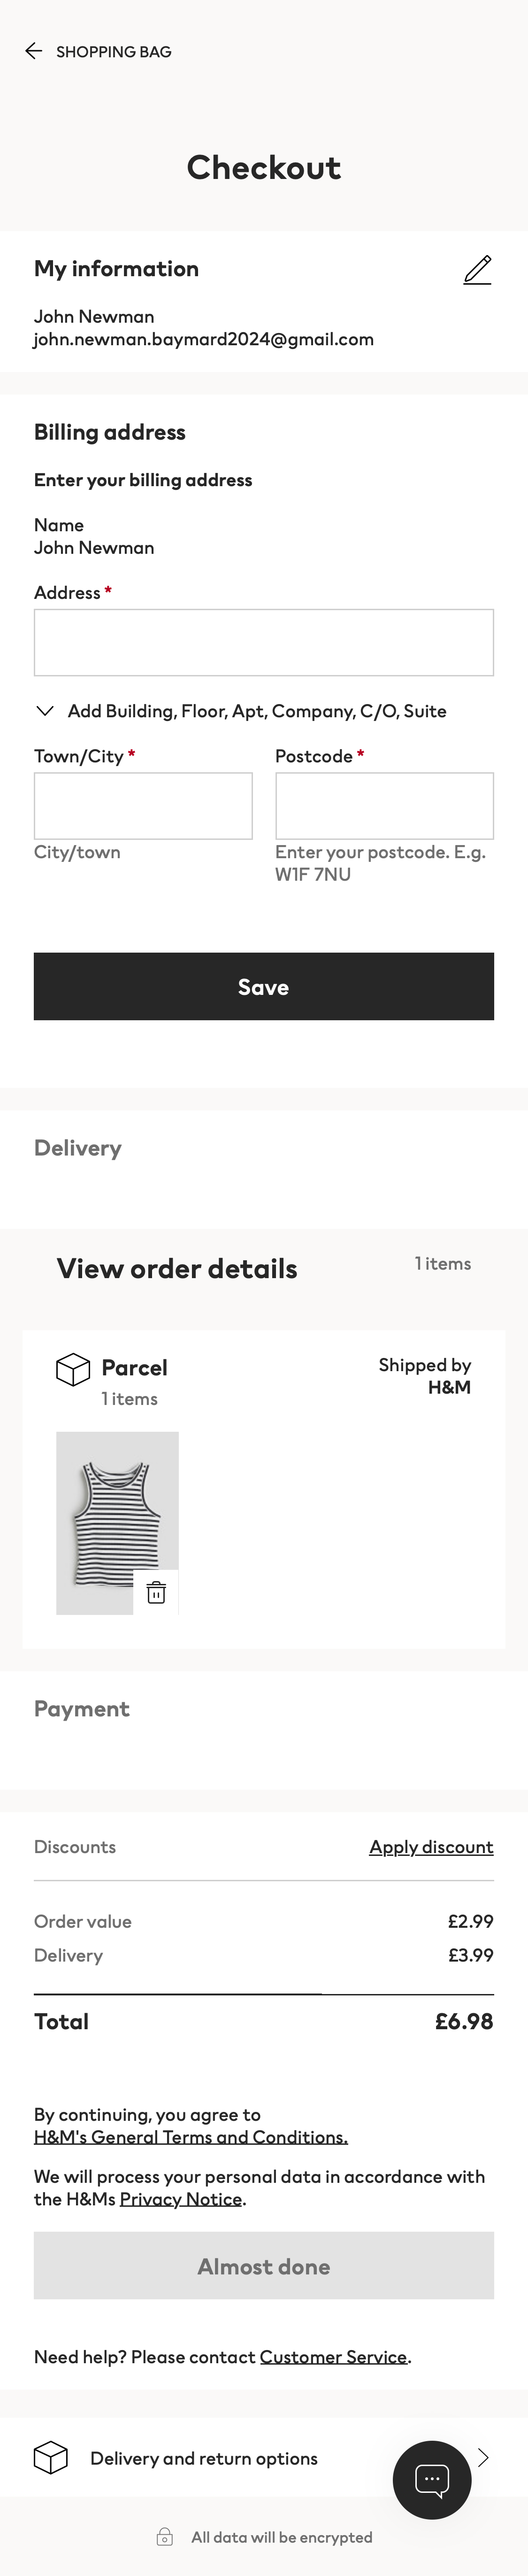This screenshot has height=2576, width=528.
Task: Open H&M's General Terms and Conditions
Action: 191,2136
